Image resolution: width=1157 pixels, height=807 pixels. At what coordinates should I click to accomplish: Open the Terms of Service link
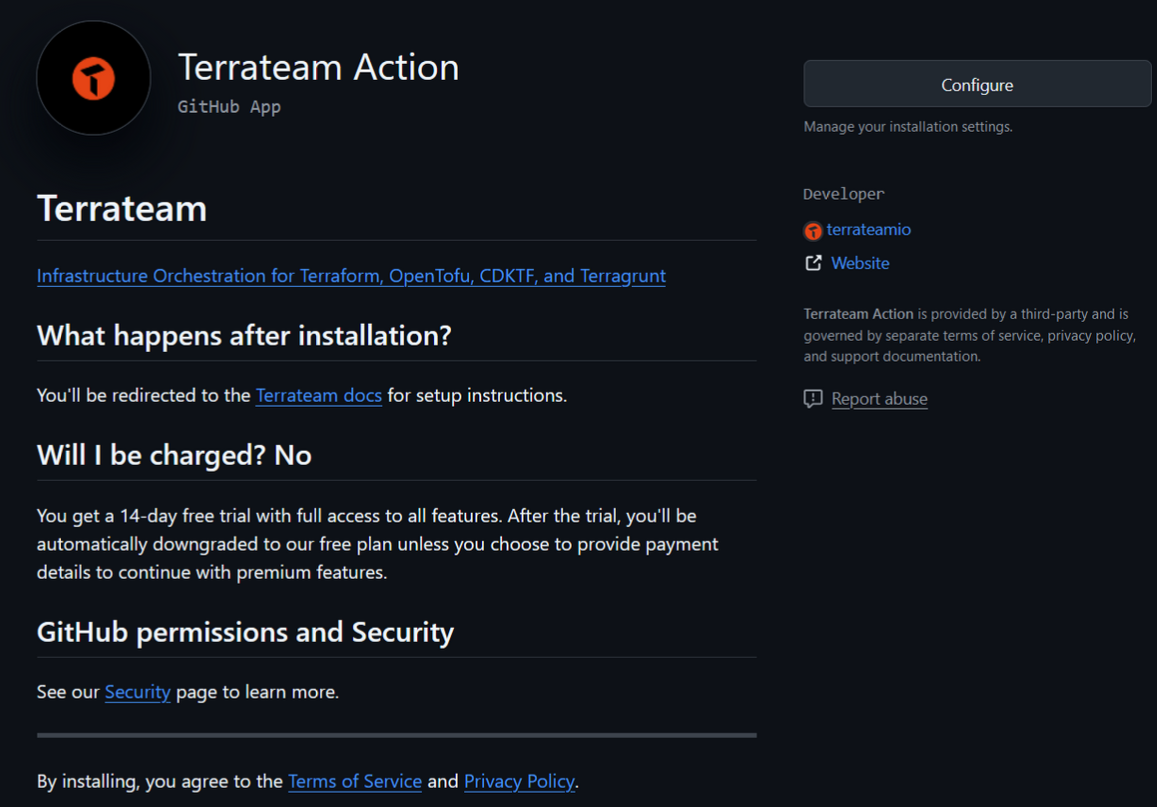355,781
